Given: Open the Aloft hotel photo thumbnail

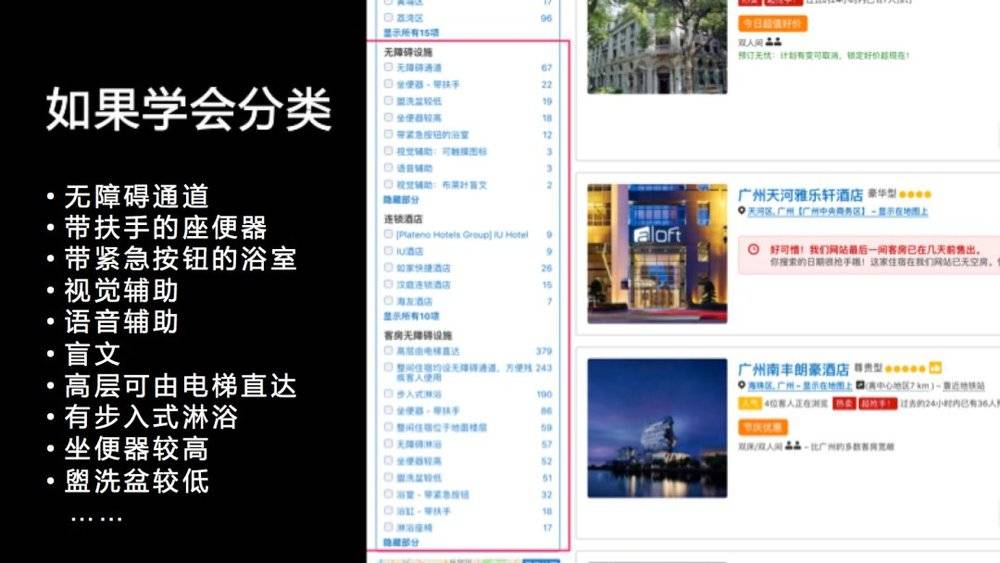Looking at the screenshot, I should click(656, 253).
